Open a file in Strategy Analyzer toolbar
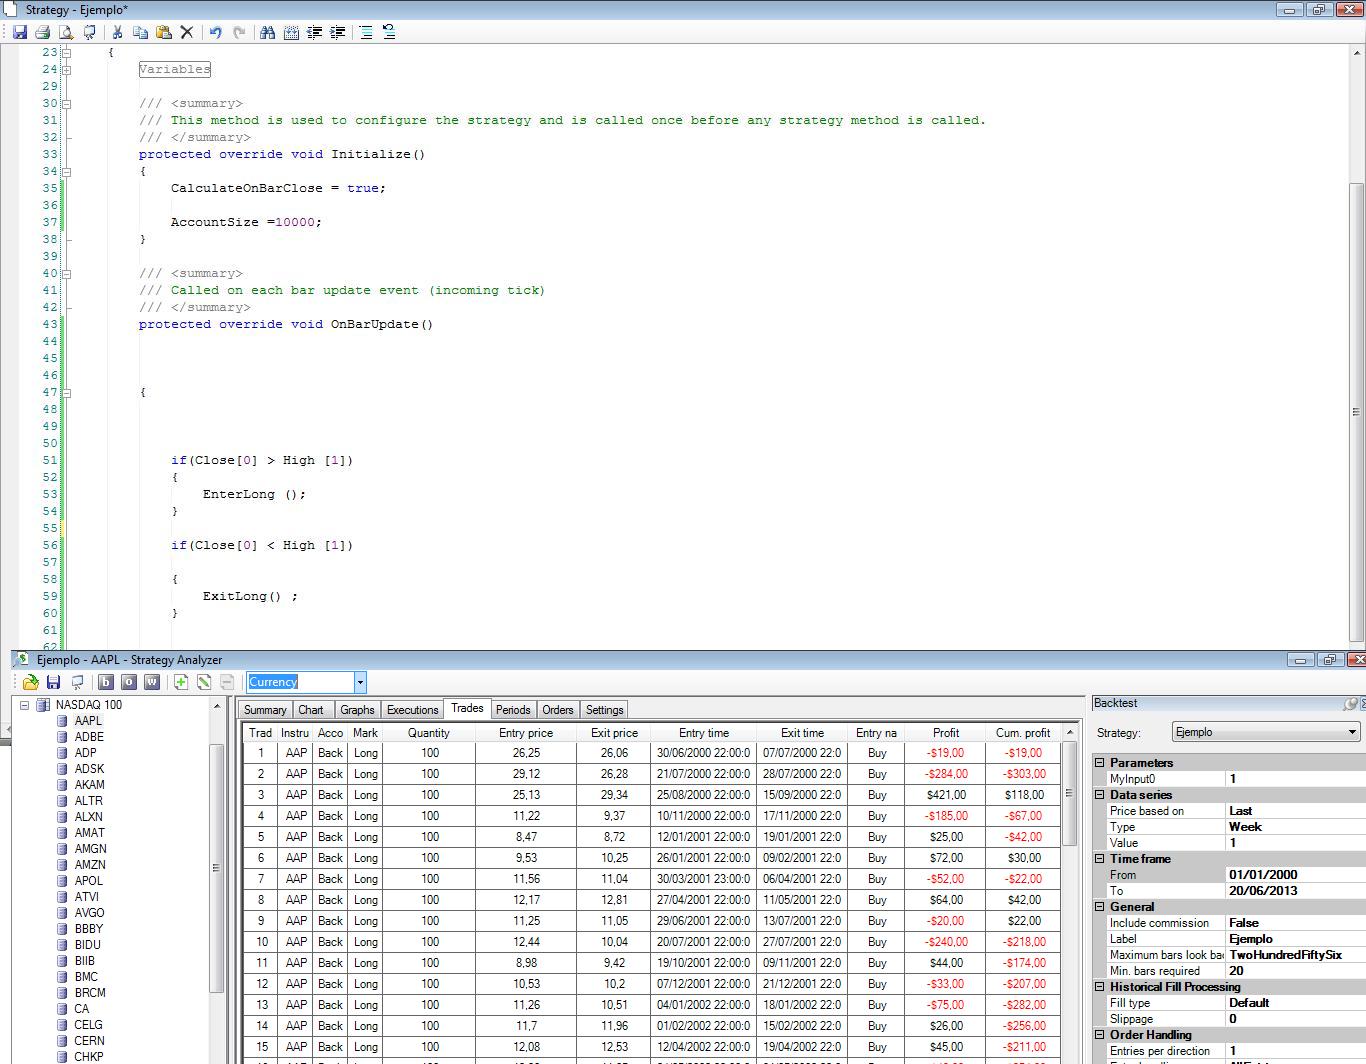This screenshot has width=1366, height=1064. [30, 682]
